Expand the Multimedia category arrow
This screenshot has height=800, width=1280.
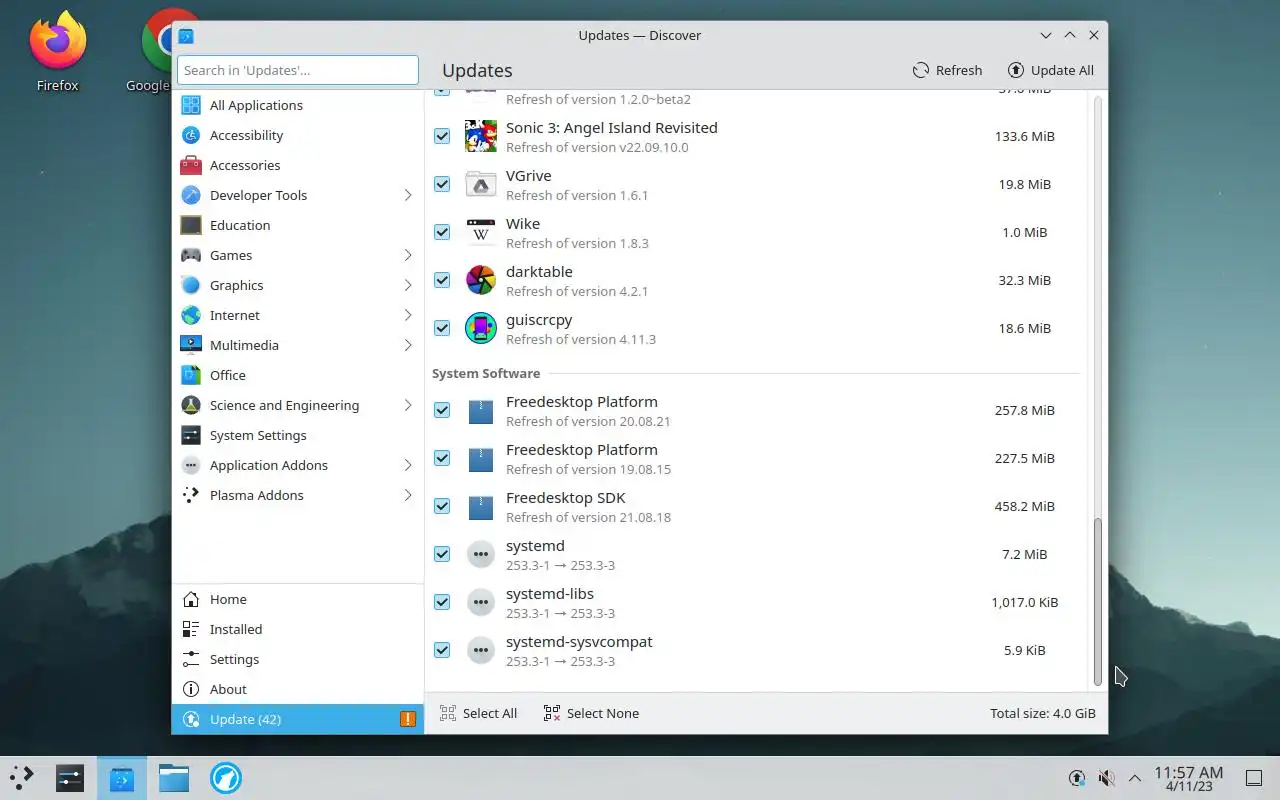point(408,345)
